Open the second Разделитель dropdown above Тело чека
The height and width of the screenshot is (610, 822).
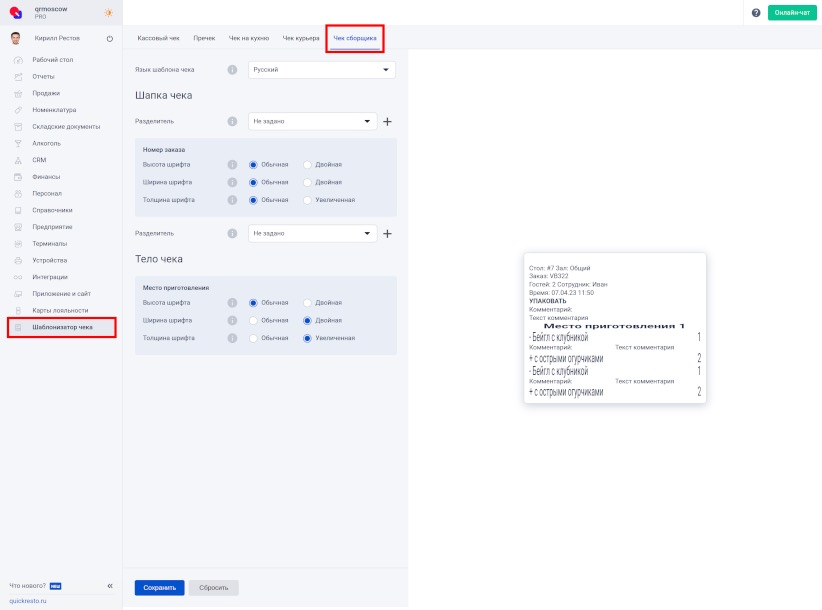coord(312,233)
